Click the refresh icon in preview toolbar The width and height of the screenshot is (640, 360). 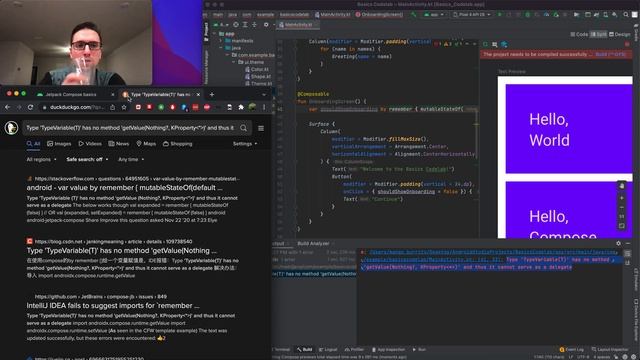tap(485, 44)
